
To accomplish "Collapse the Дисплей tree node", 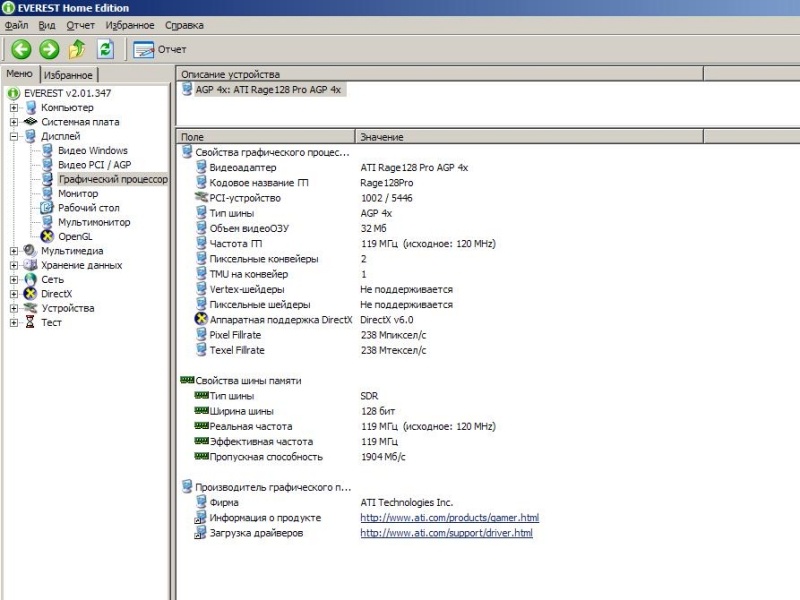I will pos(14,136).
